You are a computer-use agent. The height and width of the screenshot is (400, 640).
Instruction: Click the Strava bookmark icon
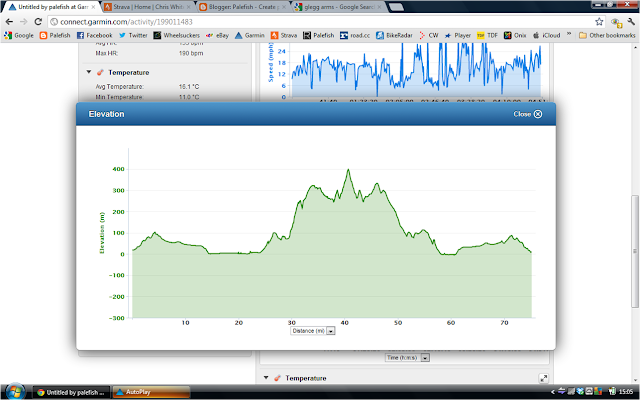pos(274,36)
